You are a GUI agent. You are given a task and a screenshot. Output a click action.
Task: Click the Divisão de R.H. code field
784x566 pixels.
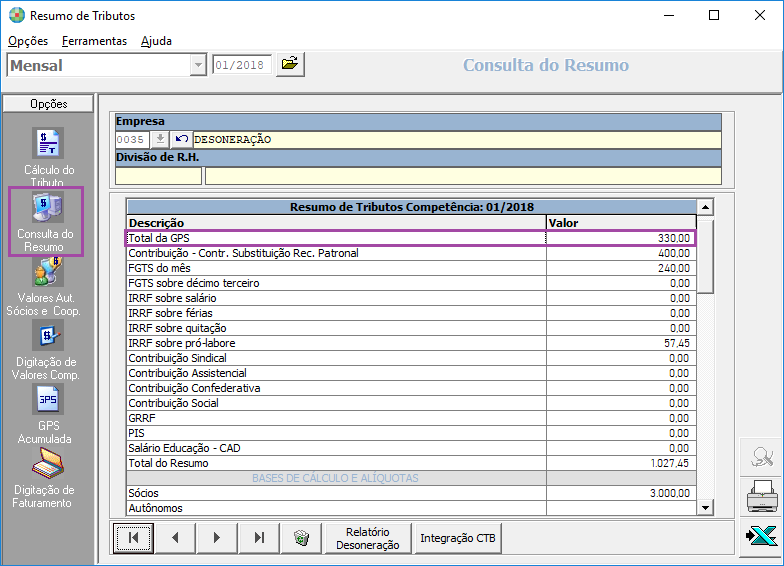tap(158, 176)
